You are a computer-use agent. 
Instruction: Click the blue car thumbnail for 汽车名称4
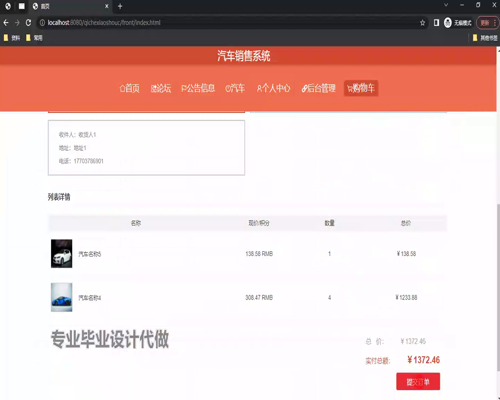point(61,297)
